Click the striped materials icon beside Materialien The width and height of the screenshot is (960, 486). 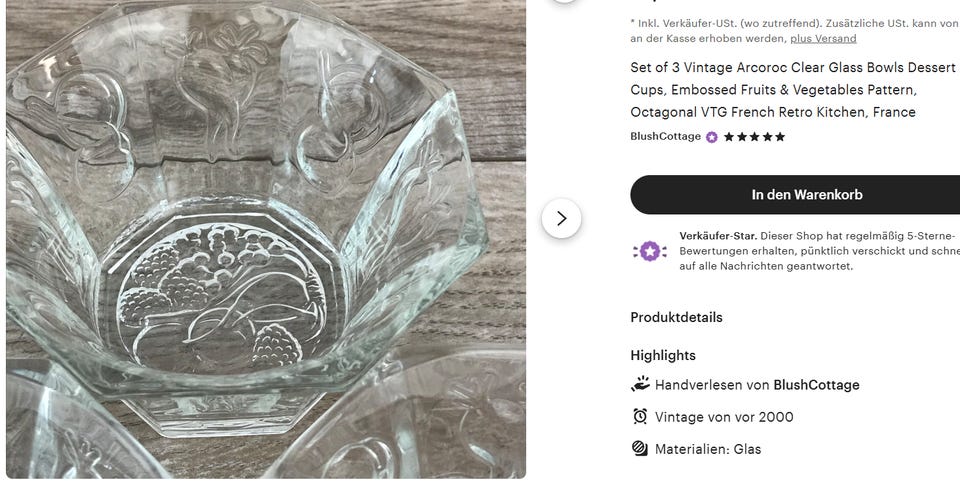coord(640,449)
